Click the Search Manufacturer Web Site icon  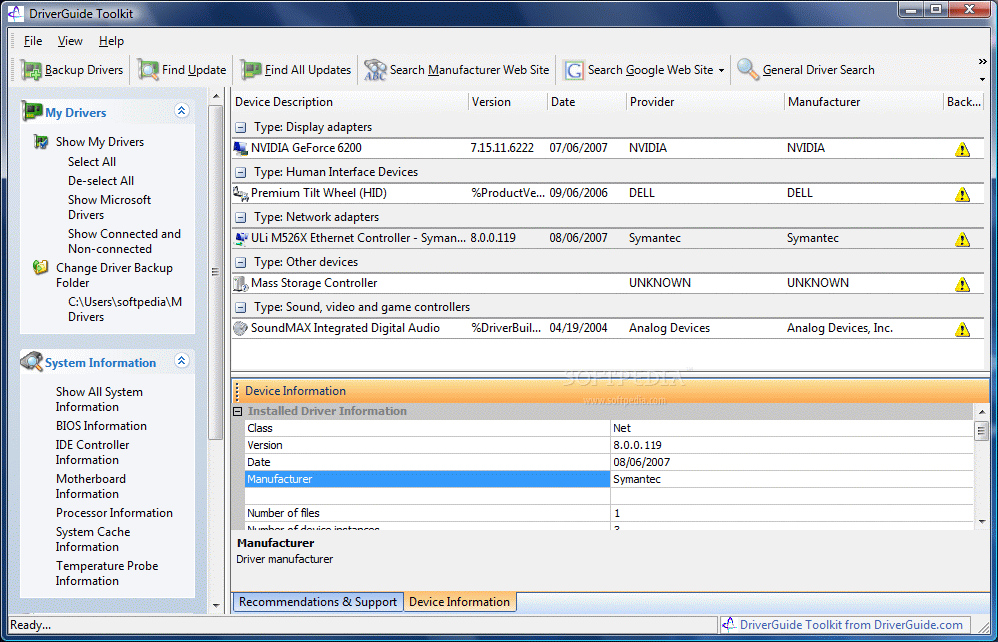(375, 70)
